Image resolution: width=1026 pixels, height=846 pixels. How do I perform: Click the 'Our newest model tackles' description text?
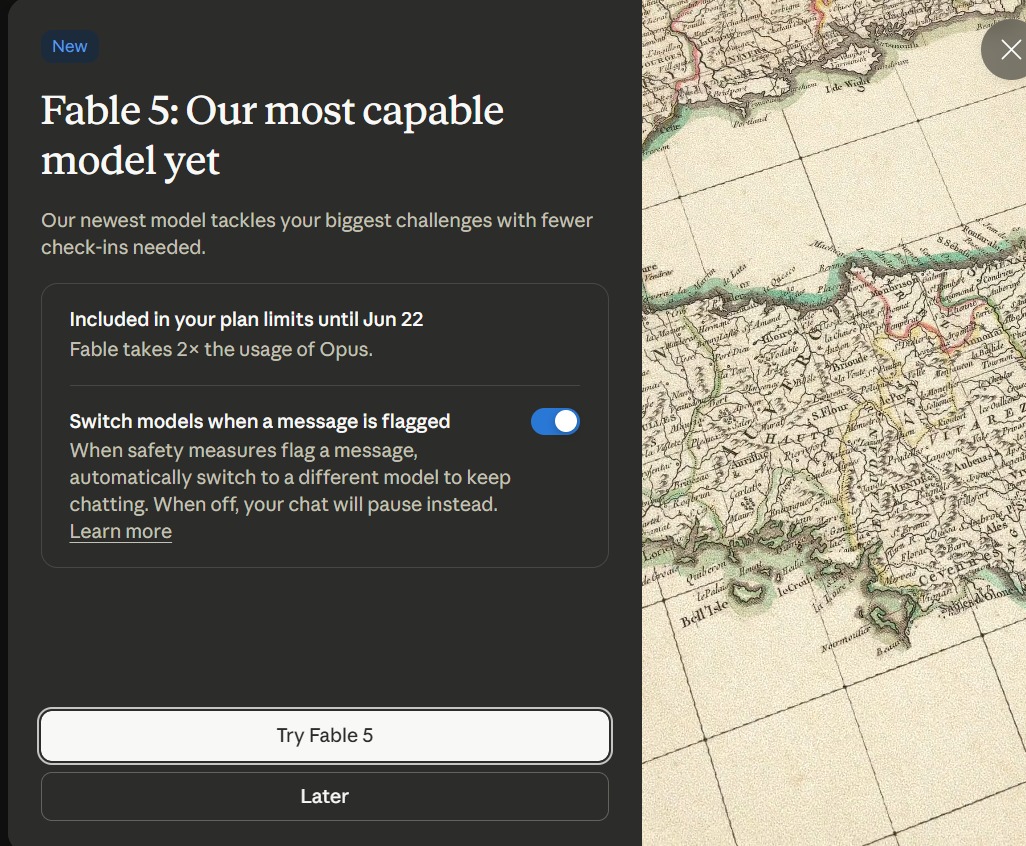tap(317, 234)
